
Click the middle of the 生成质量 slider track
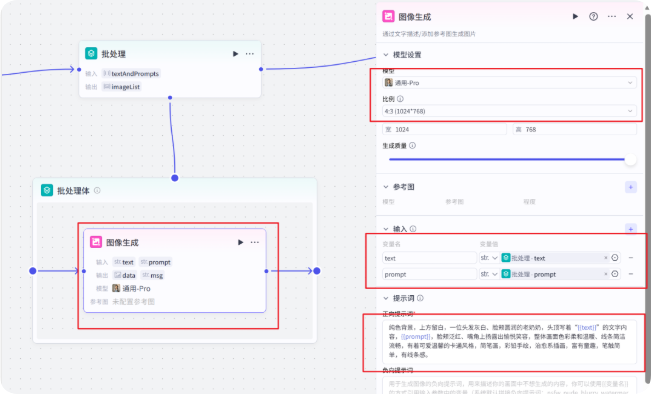tap(507, 159)
